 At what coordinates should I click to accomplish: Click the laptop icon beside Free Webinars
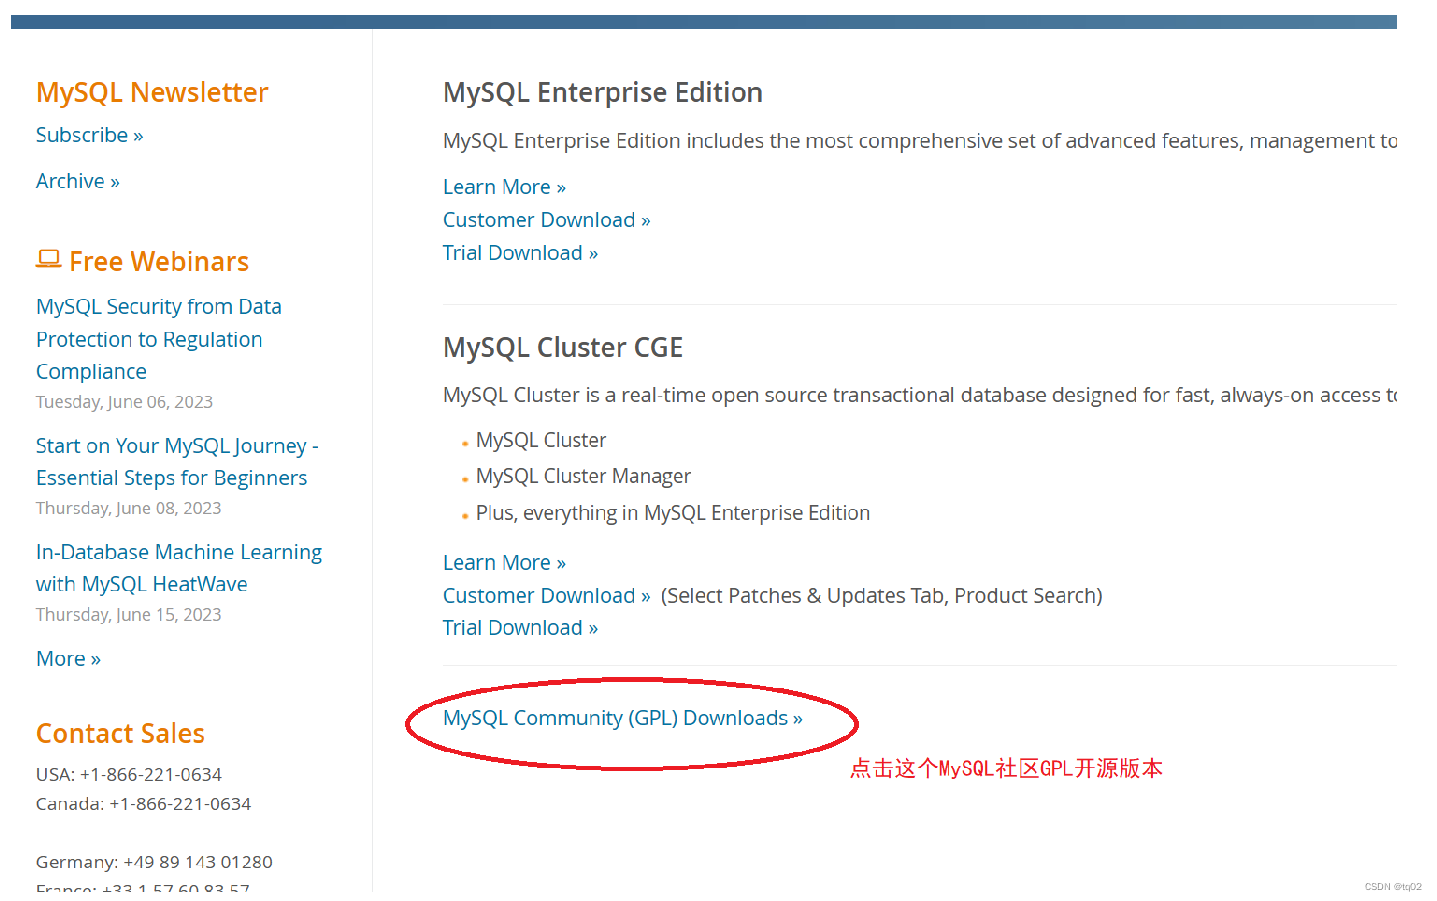(48, 259)
